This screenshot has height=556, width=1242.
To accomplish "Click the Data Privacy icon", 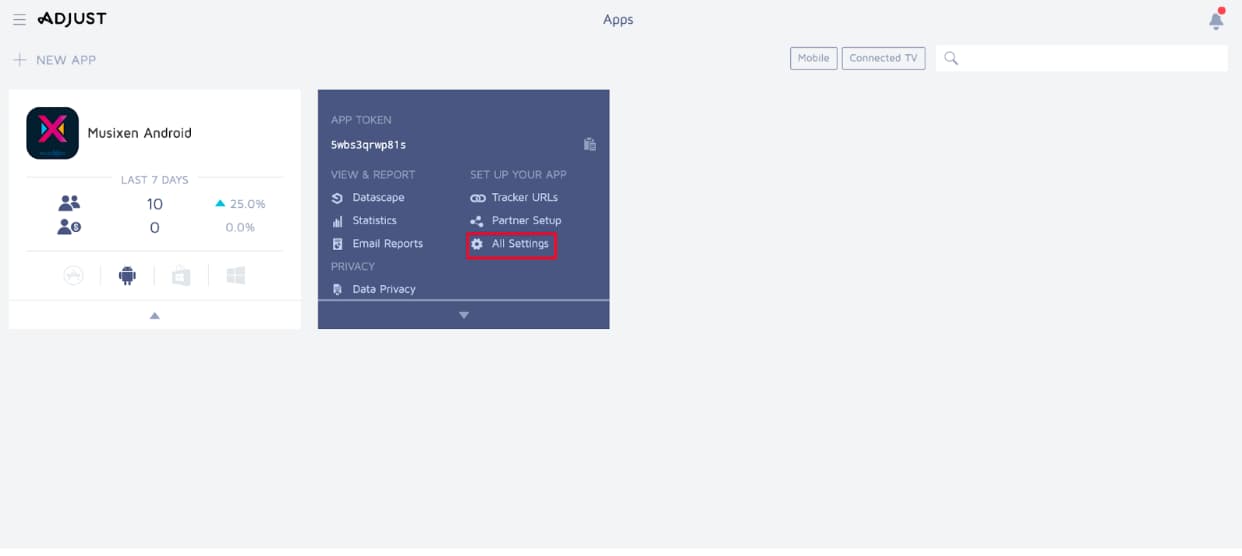I will tap(337, 289).
